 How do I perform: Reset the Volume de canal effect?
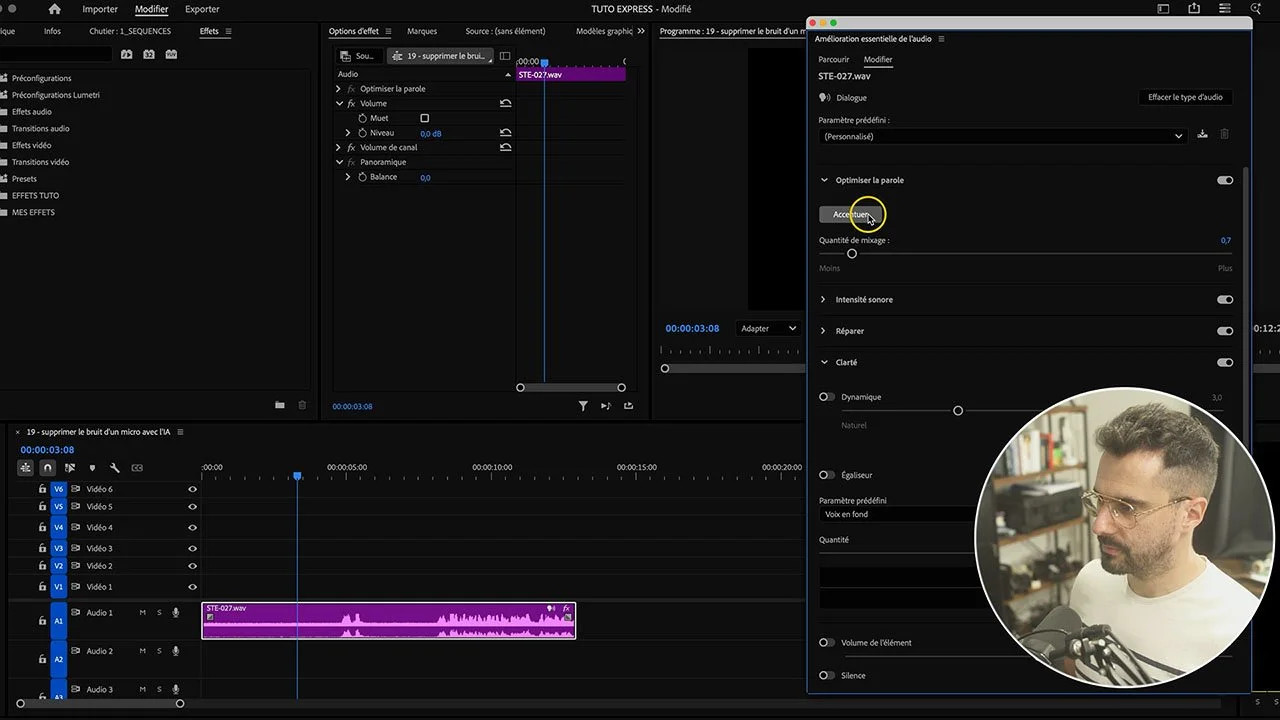tap(505, 147)
